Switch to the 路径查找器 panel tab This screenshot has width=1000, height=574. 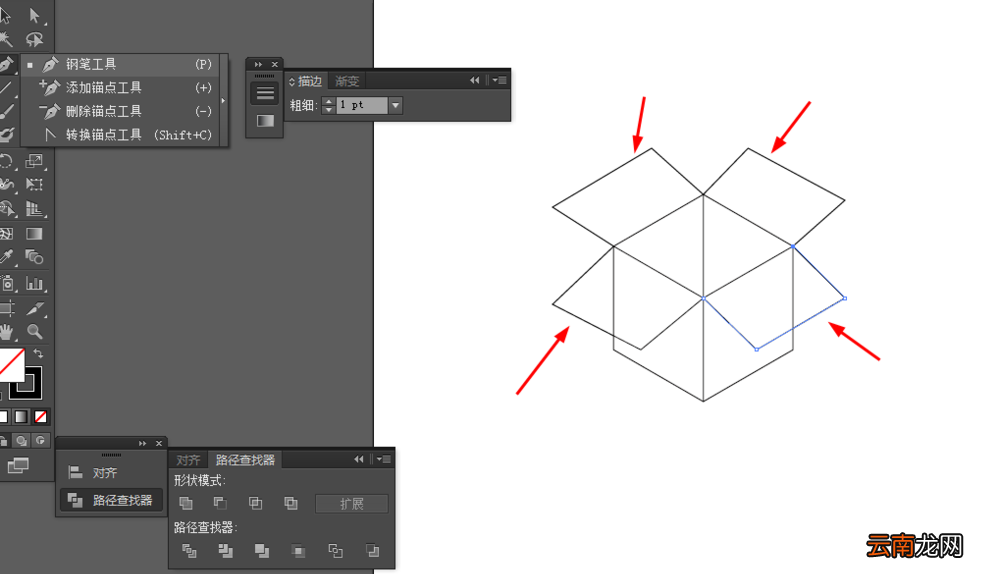tap(245, 460)
